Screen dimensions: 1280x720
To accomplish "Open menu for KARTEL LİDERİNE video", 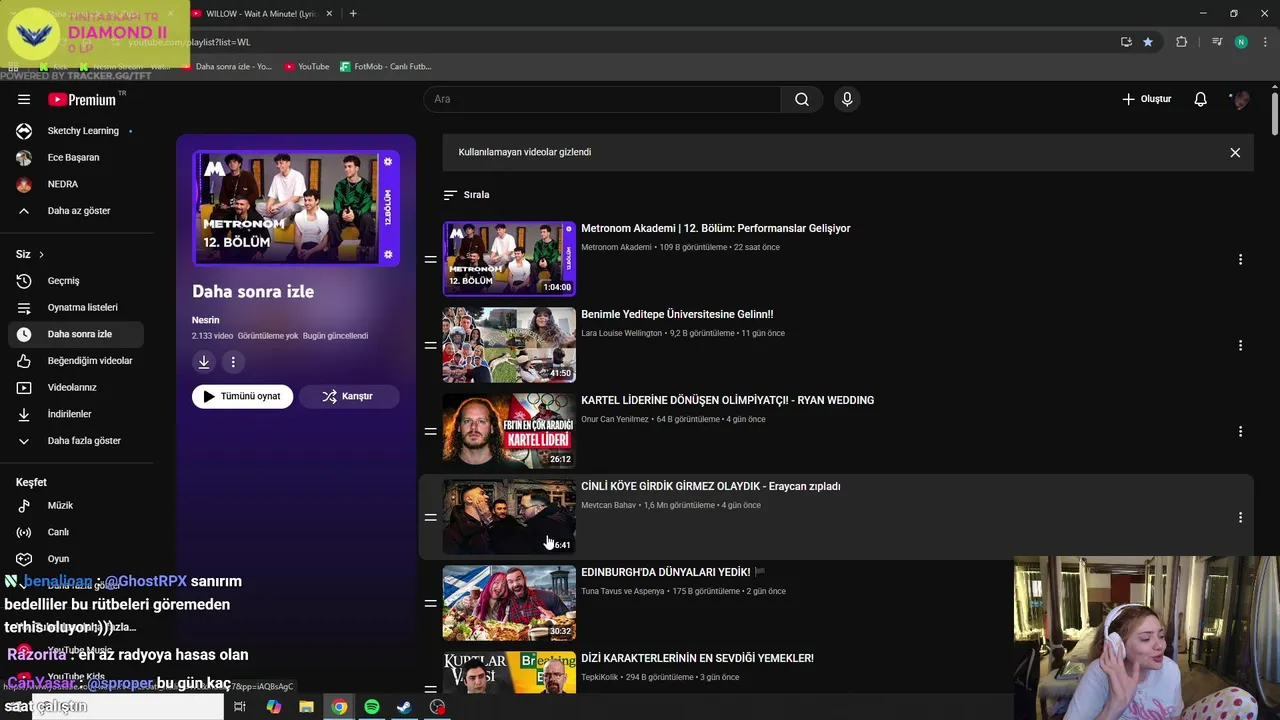I will coord(1240,431).
